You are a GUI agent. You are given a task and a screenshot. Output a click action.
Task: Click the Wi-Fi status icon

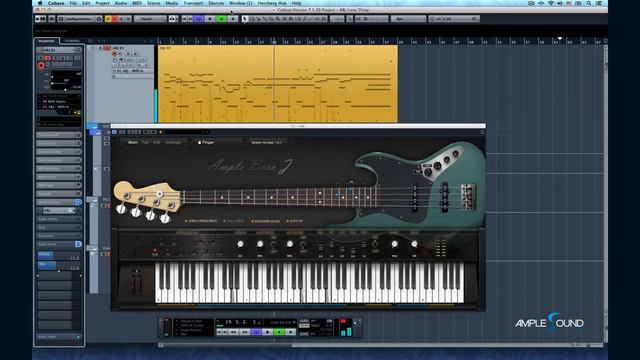[551, 3]
